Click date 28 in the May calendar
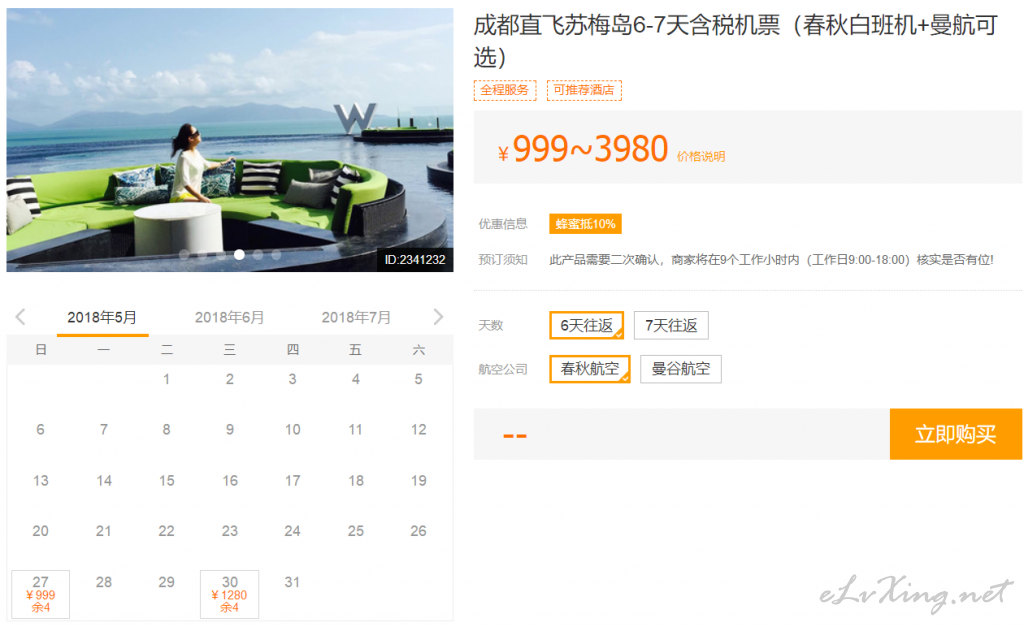Image resolution: width=1024 pixels, height=627 pixels. (x=104, y=582)
